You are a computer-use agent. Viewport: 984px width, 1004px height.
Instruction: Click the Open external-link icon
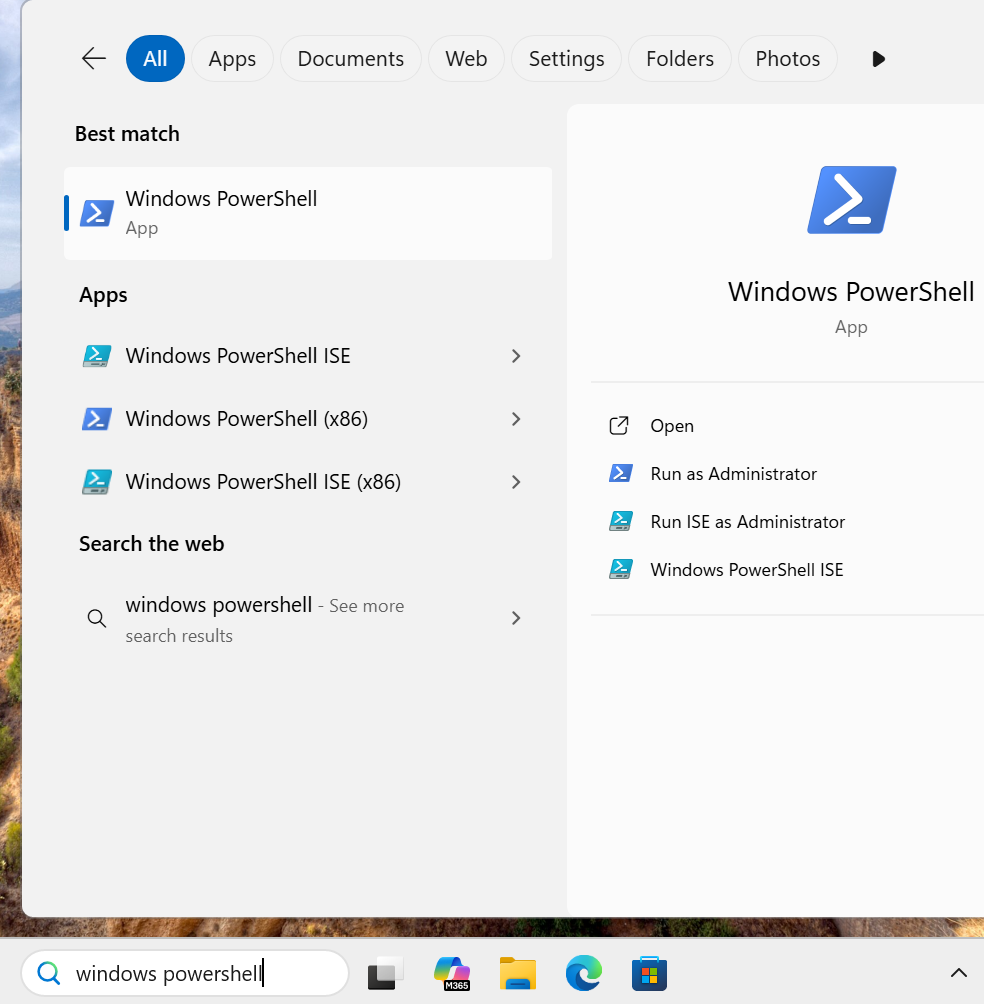click(x=619, y=426)
